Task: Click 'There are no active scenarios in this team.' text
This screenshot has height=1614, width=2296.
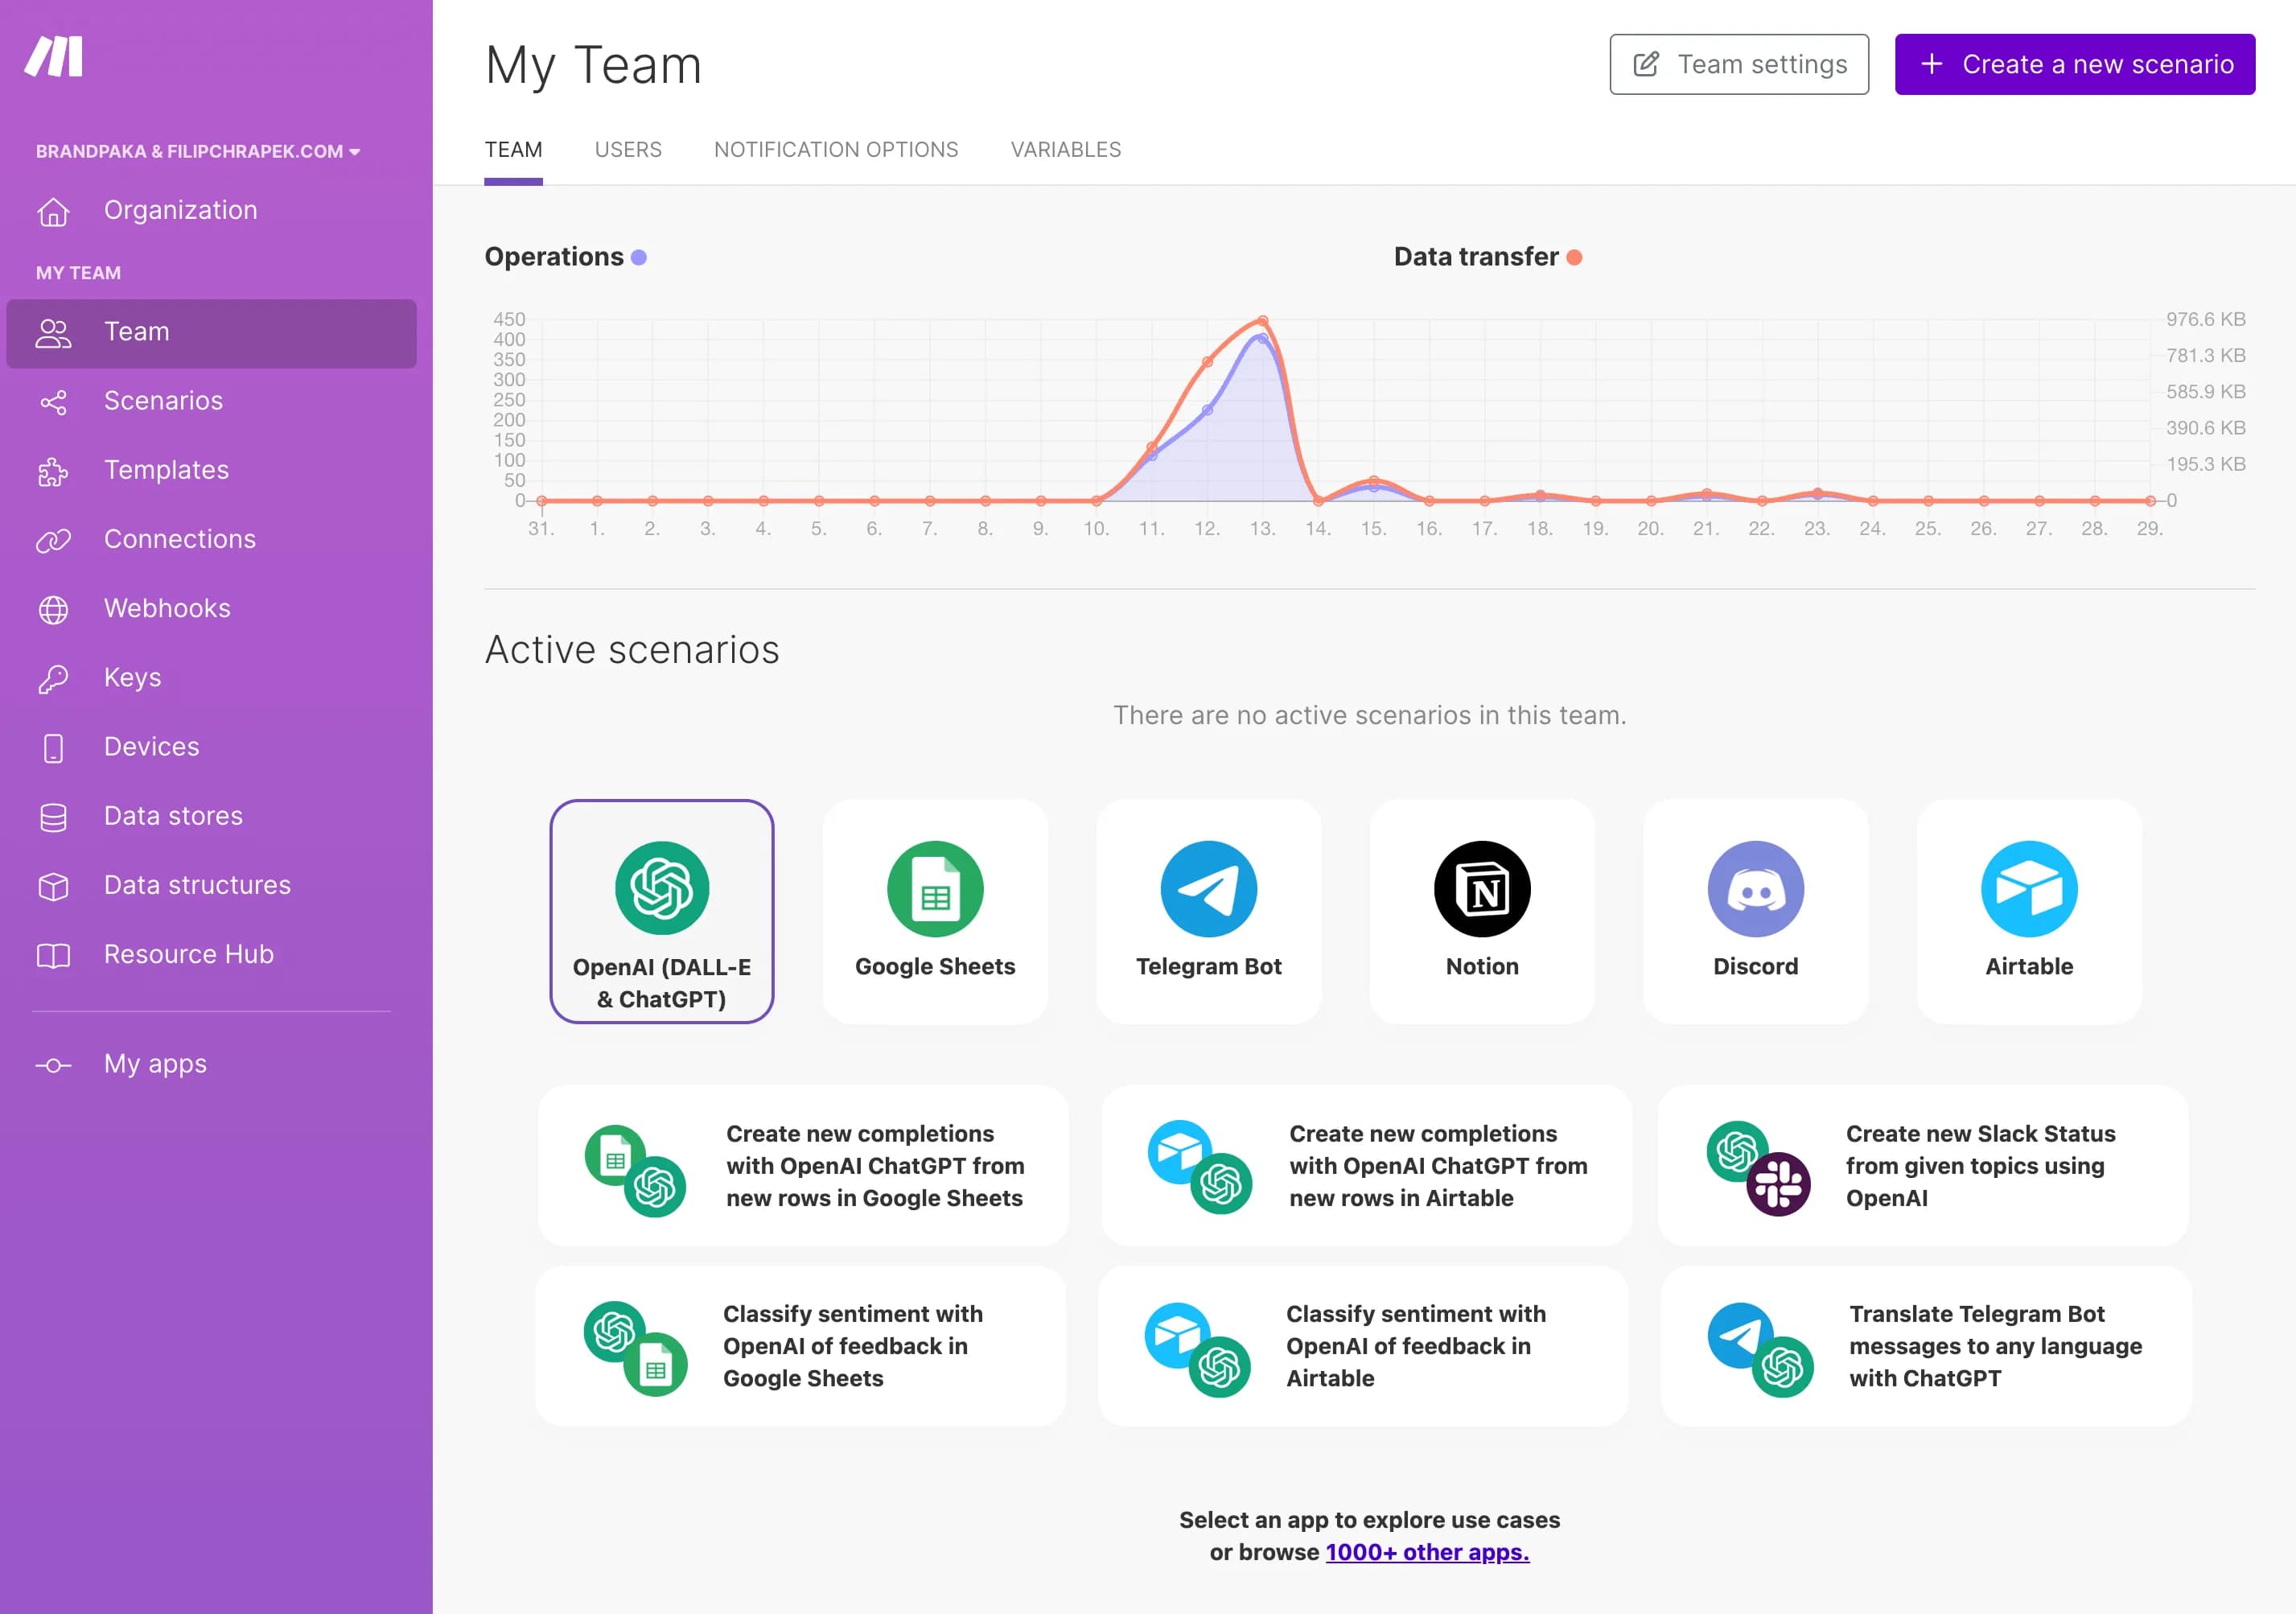Action: [x=1369, y=715]
